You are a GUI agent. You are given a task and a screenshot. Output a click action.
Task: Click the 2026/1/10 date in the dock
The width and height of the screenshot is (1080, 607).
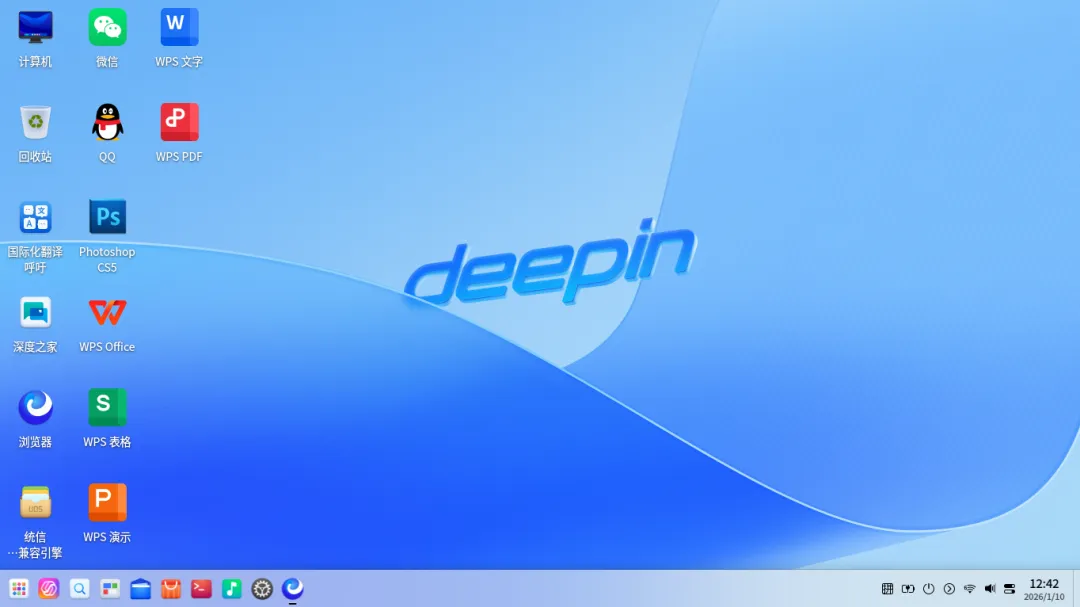[1044, 597]
